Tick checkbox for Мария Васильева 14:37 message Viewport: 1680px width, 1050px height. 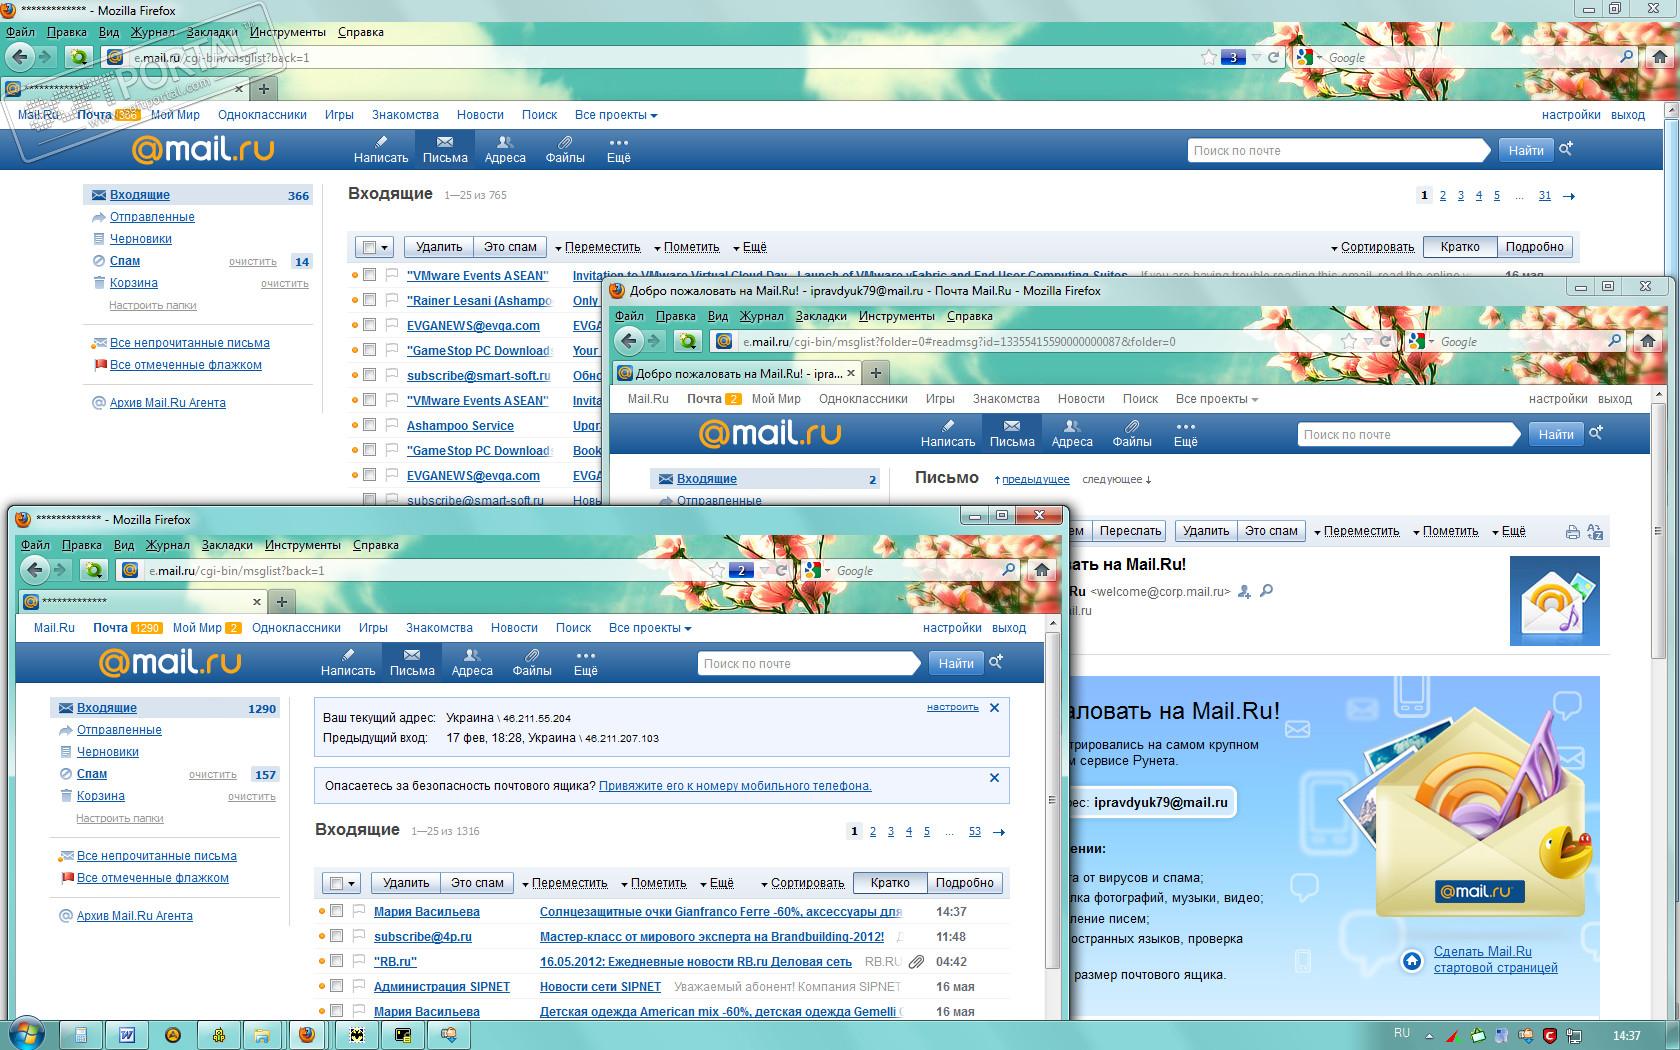pyautogui.click(x=337, y=911)
